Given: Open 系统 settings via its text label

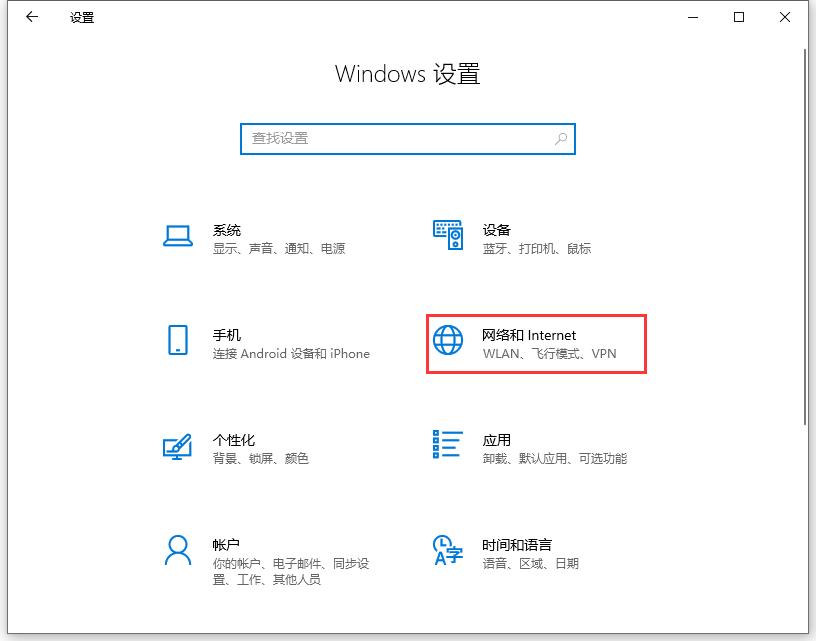Looking at the screenshot, I should [x=227, y=229].
